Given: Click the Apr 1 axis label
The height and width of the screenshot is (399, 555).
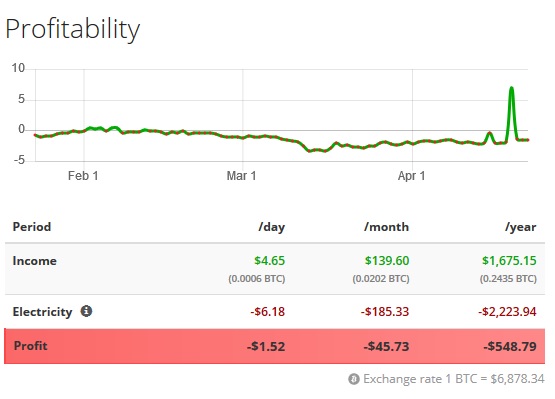Looking at the screenshot, I should [411, 176].
